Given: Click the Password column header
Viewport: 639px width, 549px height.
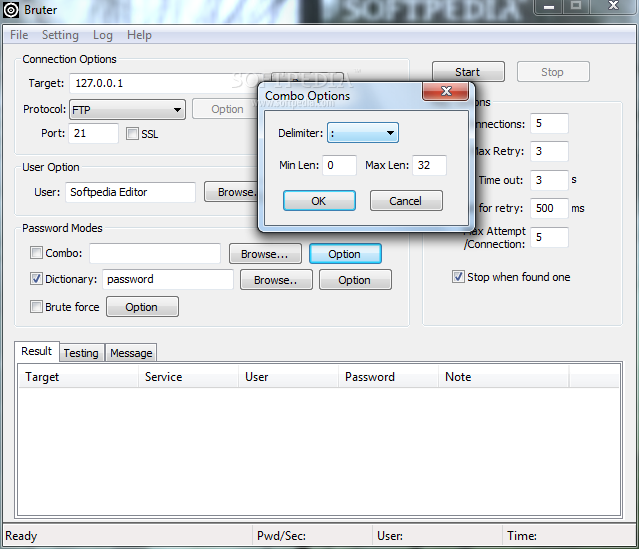Looking at the screenshot, I should [388, 377].
